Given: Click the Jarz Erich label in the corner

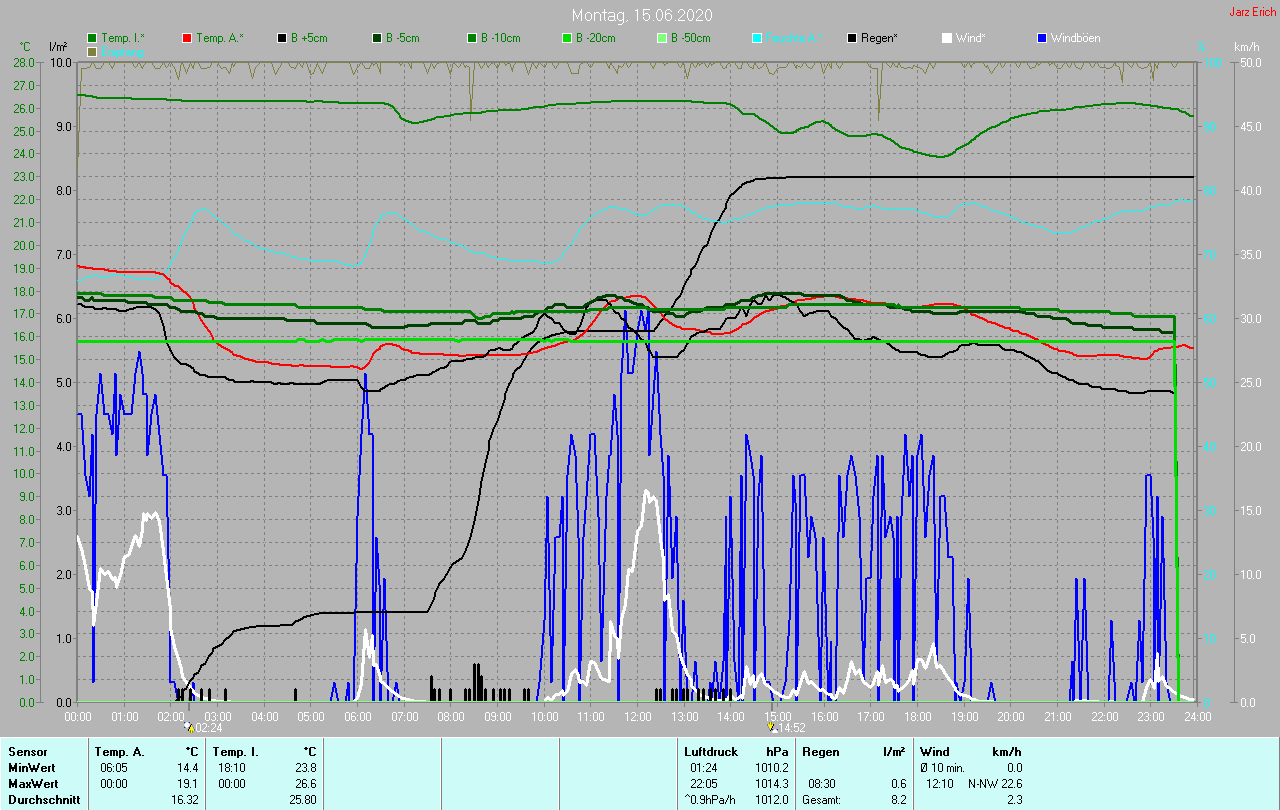Looking at the screenshot, I should pyautogui.click(x=1252, y=12).
